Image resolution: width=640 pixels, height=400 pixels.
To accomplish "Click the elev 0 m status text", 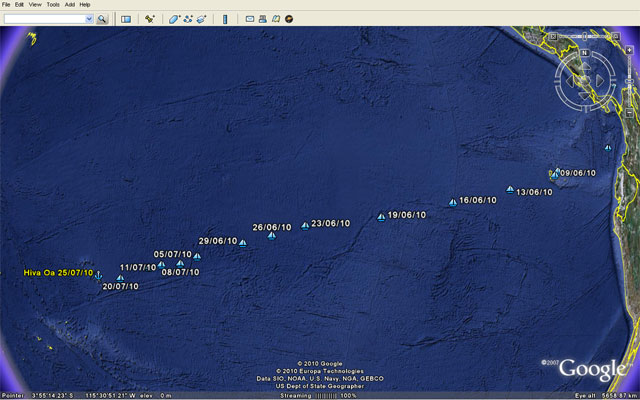I will point(156,396).
